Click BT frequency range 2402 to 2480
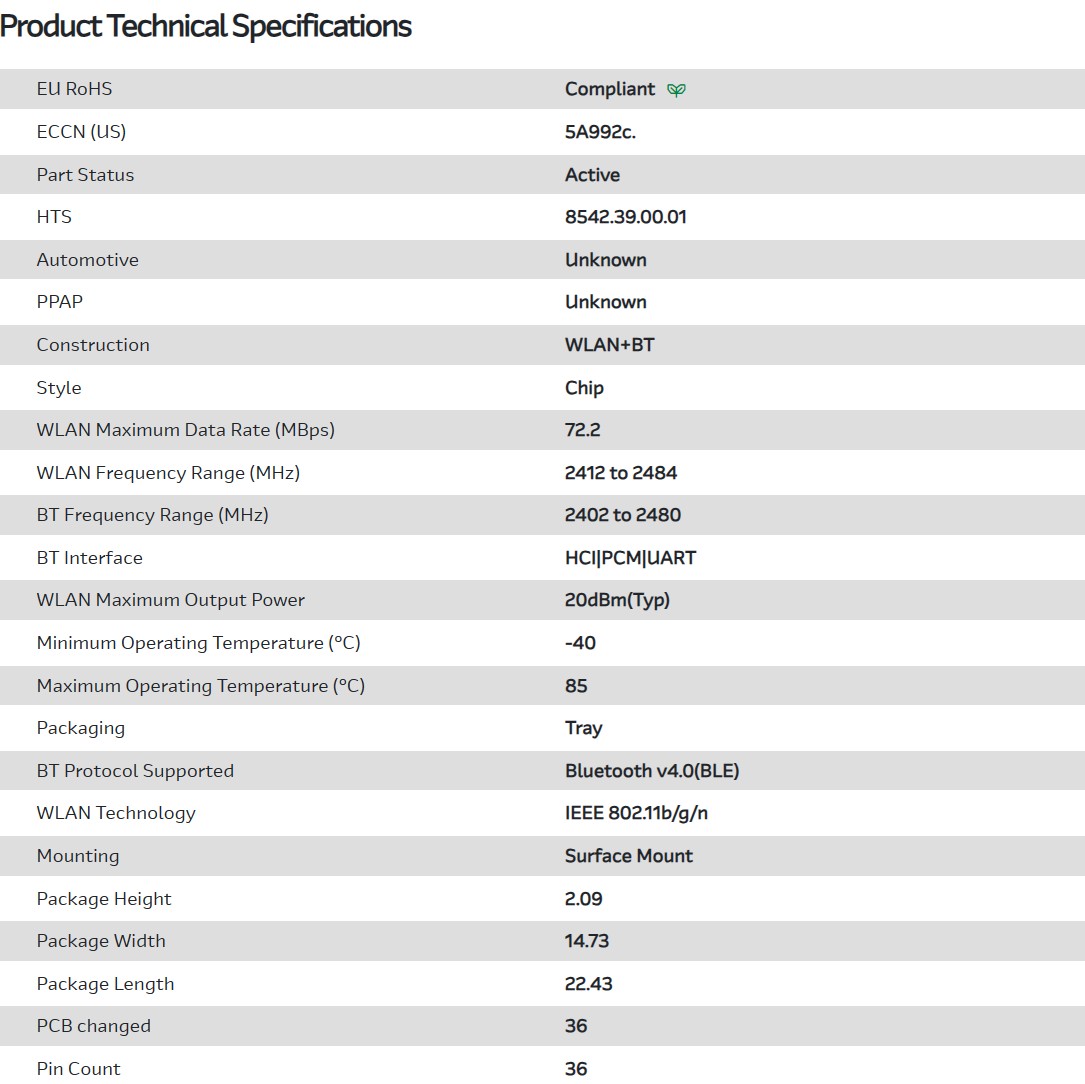The height and width of the screenshot is (1084, 1085). pyautogui.click(x=622, y=515)
